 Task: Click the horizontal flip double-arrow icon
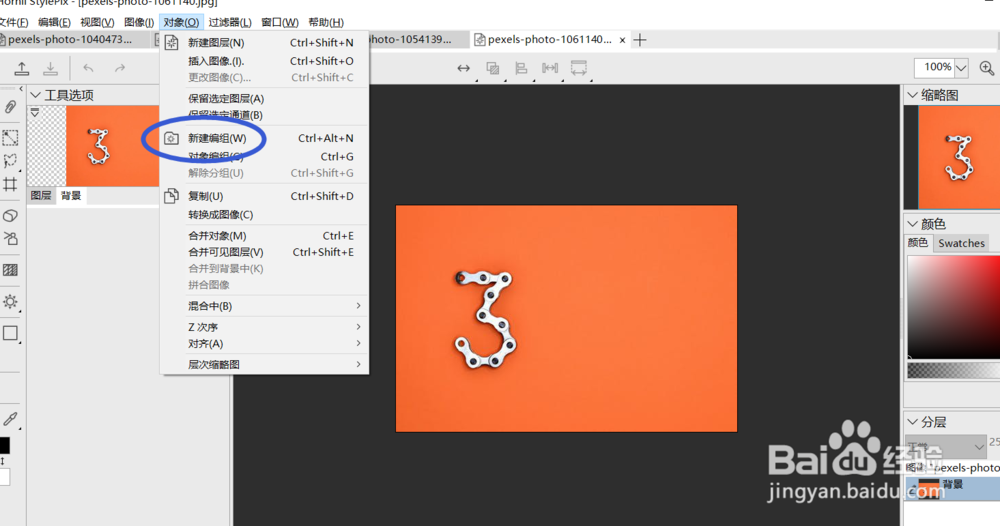[x=464, y=68]
